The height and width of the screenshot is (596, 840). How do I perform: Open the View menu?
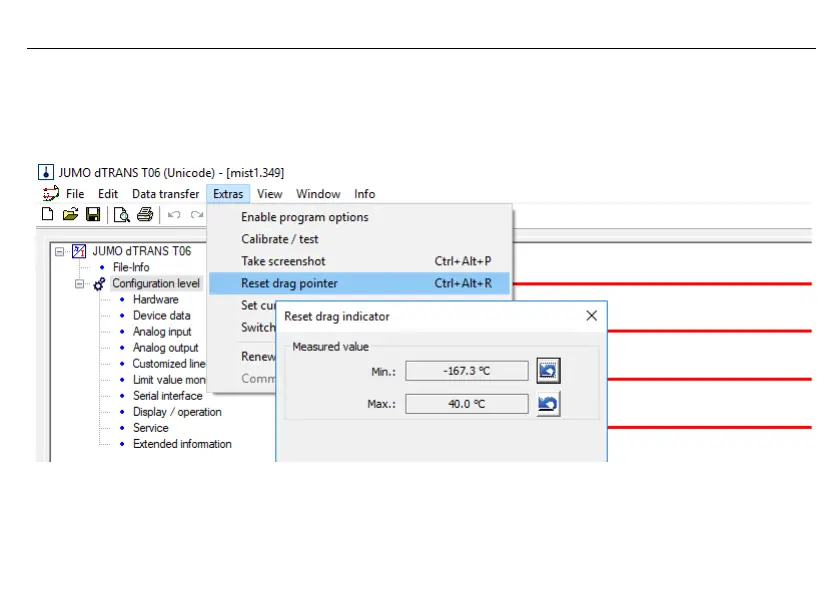coord(269,194)
